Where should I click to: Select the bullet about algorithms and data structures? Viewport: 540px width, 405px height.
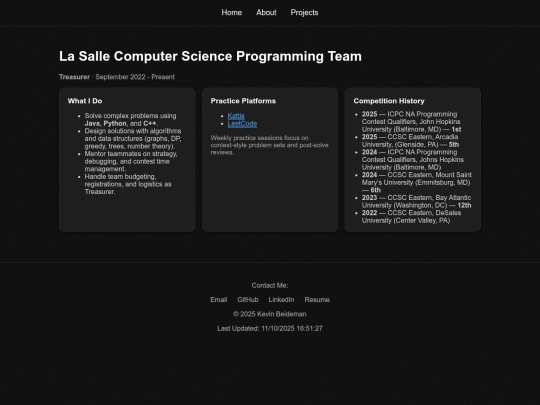click(133, 138)
